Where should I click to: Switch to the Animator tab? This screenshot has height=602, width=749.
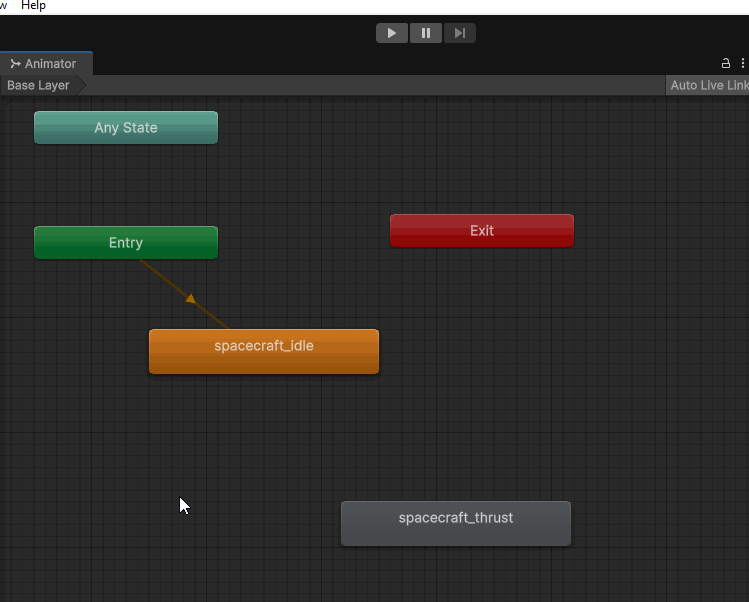[46, 64]
